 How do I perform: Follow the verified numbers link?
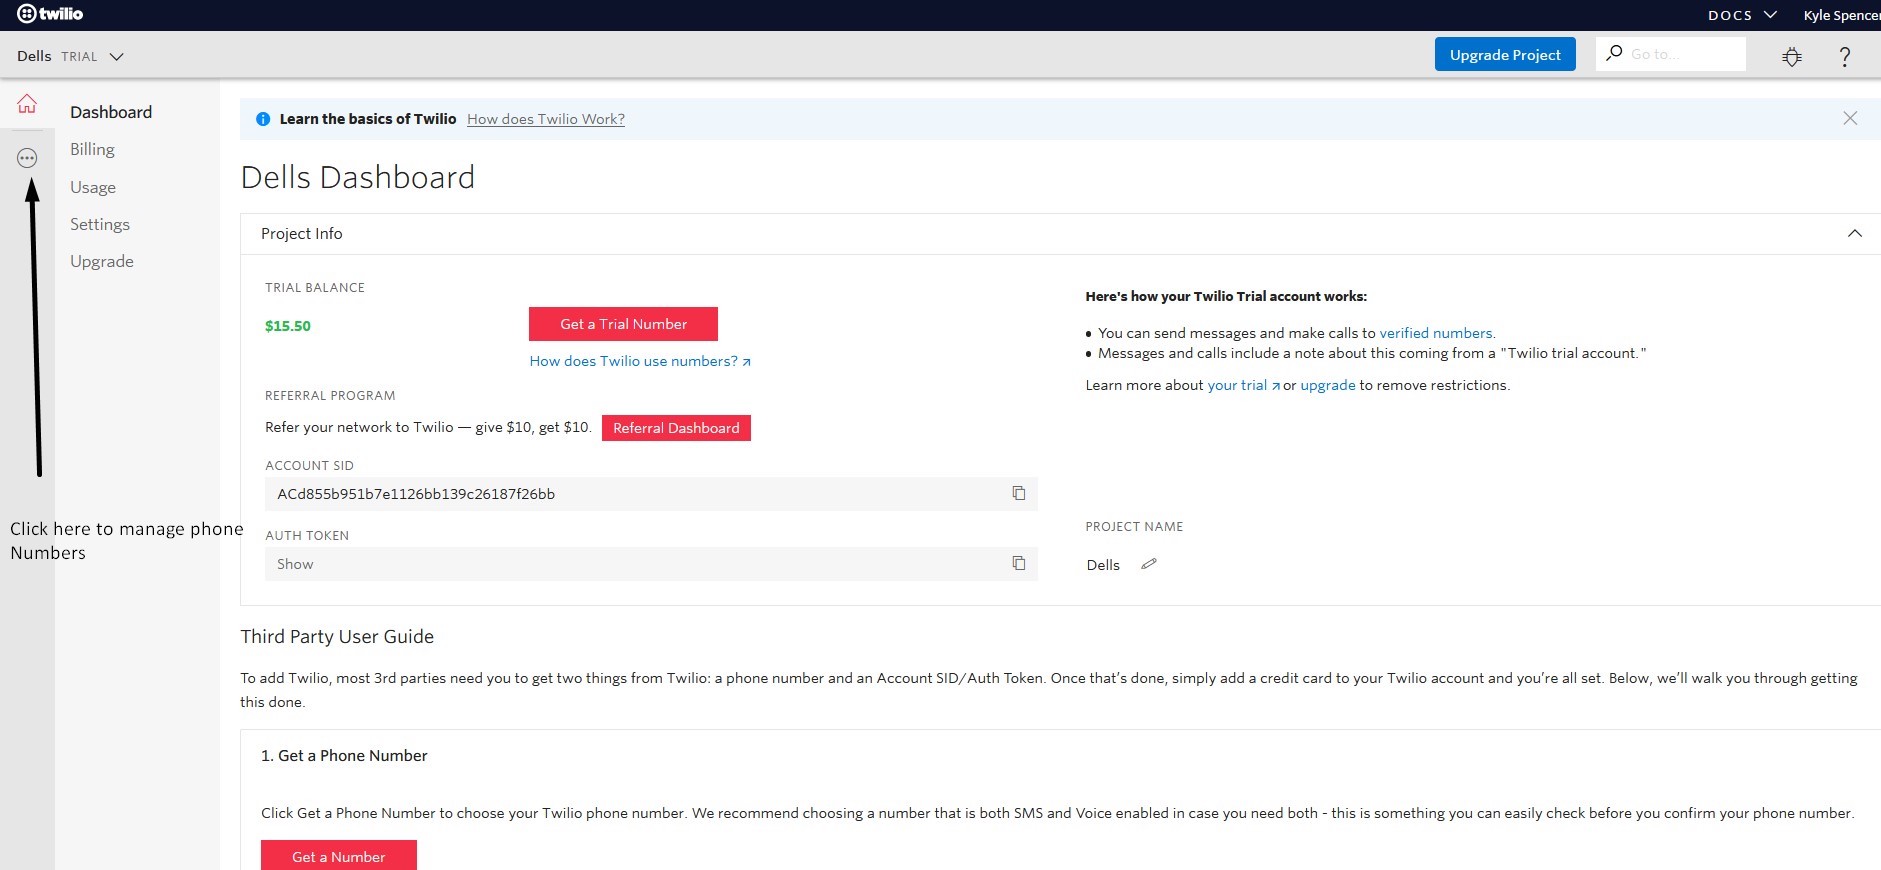(x=1436, y=333)
